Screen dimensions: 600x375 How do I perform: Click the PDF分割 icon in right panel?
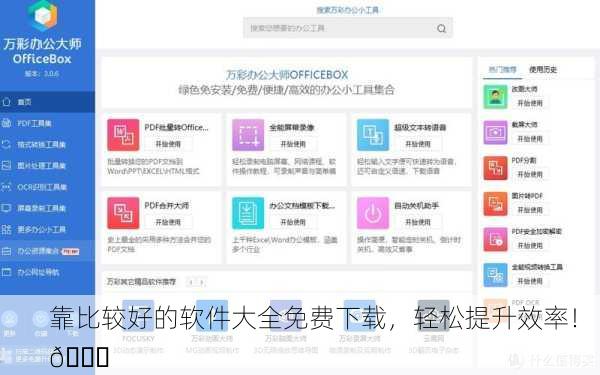tap(495, 168)
